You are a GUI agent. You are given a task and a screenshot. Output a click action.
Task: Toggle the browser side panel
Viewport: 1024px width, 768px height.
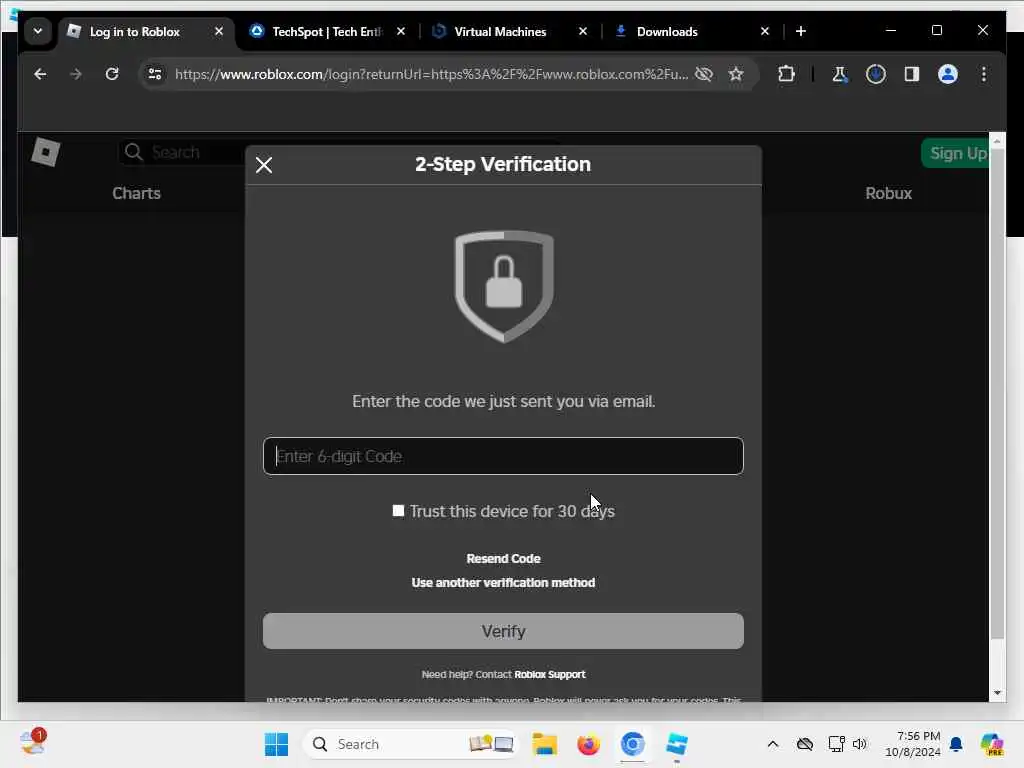(912, 74)
